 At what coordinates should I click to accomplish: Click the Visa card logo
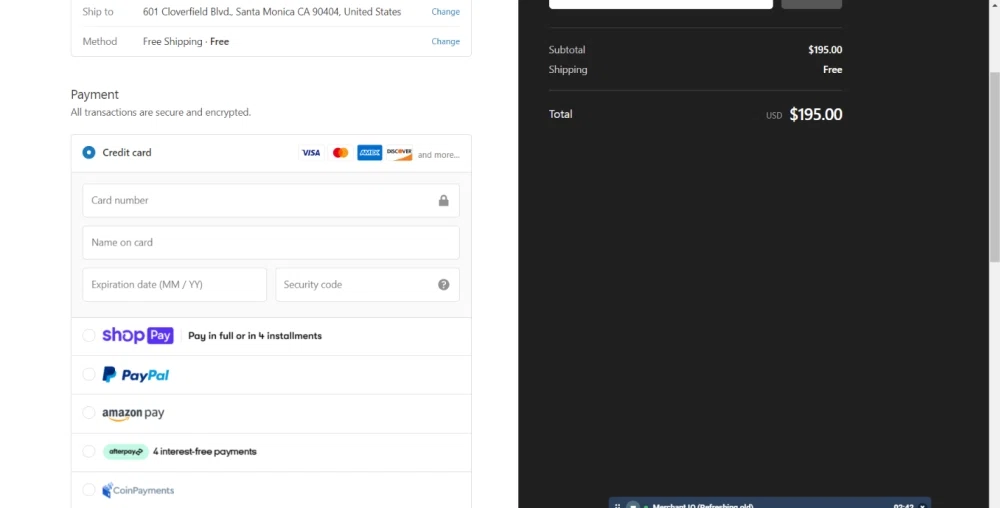pos(311,153)
